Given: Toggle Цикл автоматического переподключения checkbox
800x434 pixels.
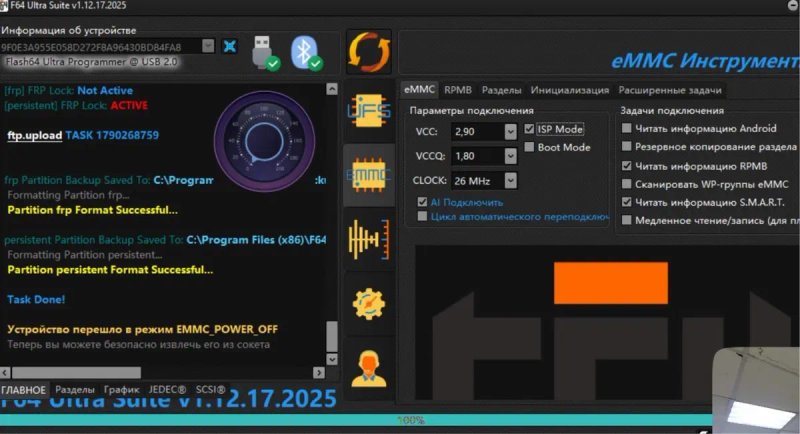Looking at the screenshot, I should tap(422, 216).
